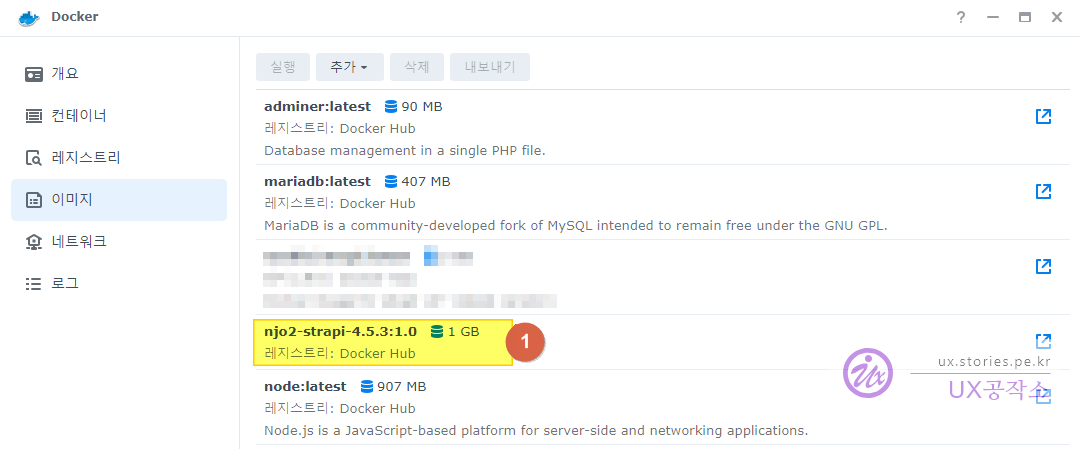Open help with the question mark icon
Screen dimensions: 1080x449
coord(961,17)
